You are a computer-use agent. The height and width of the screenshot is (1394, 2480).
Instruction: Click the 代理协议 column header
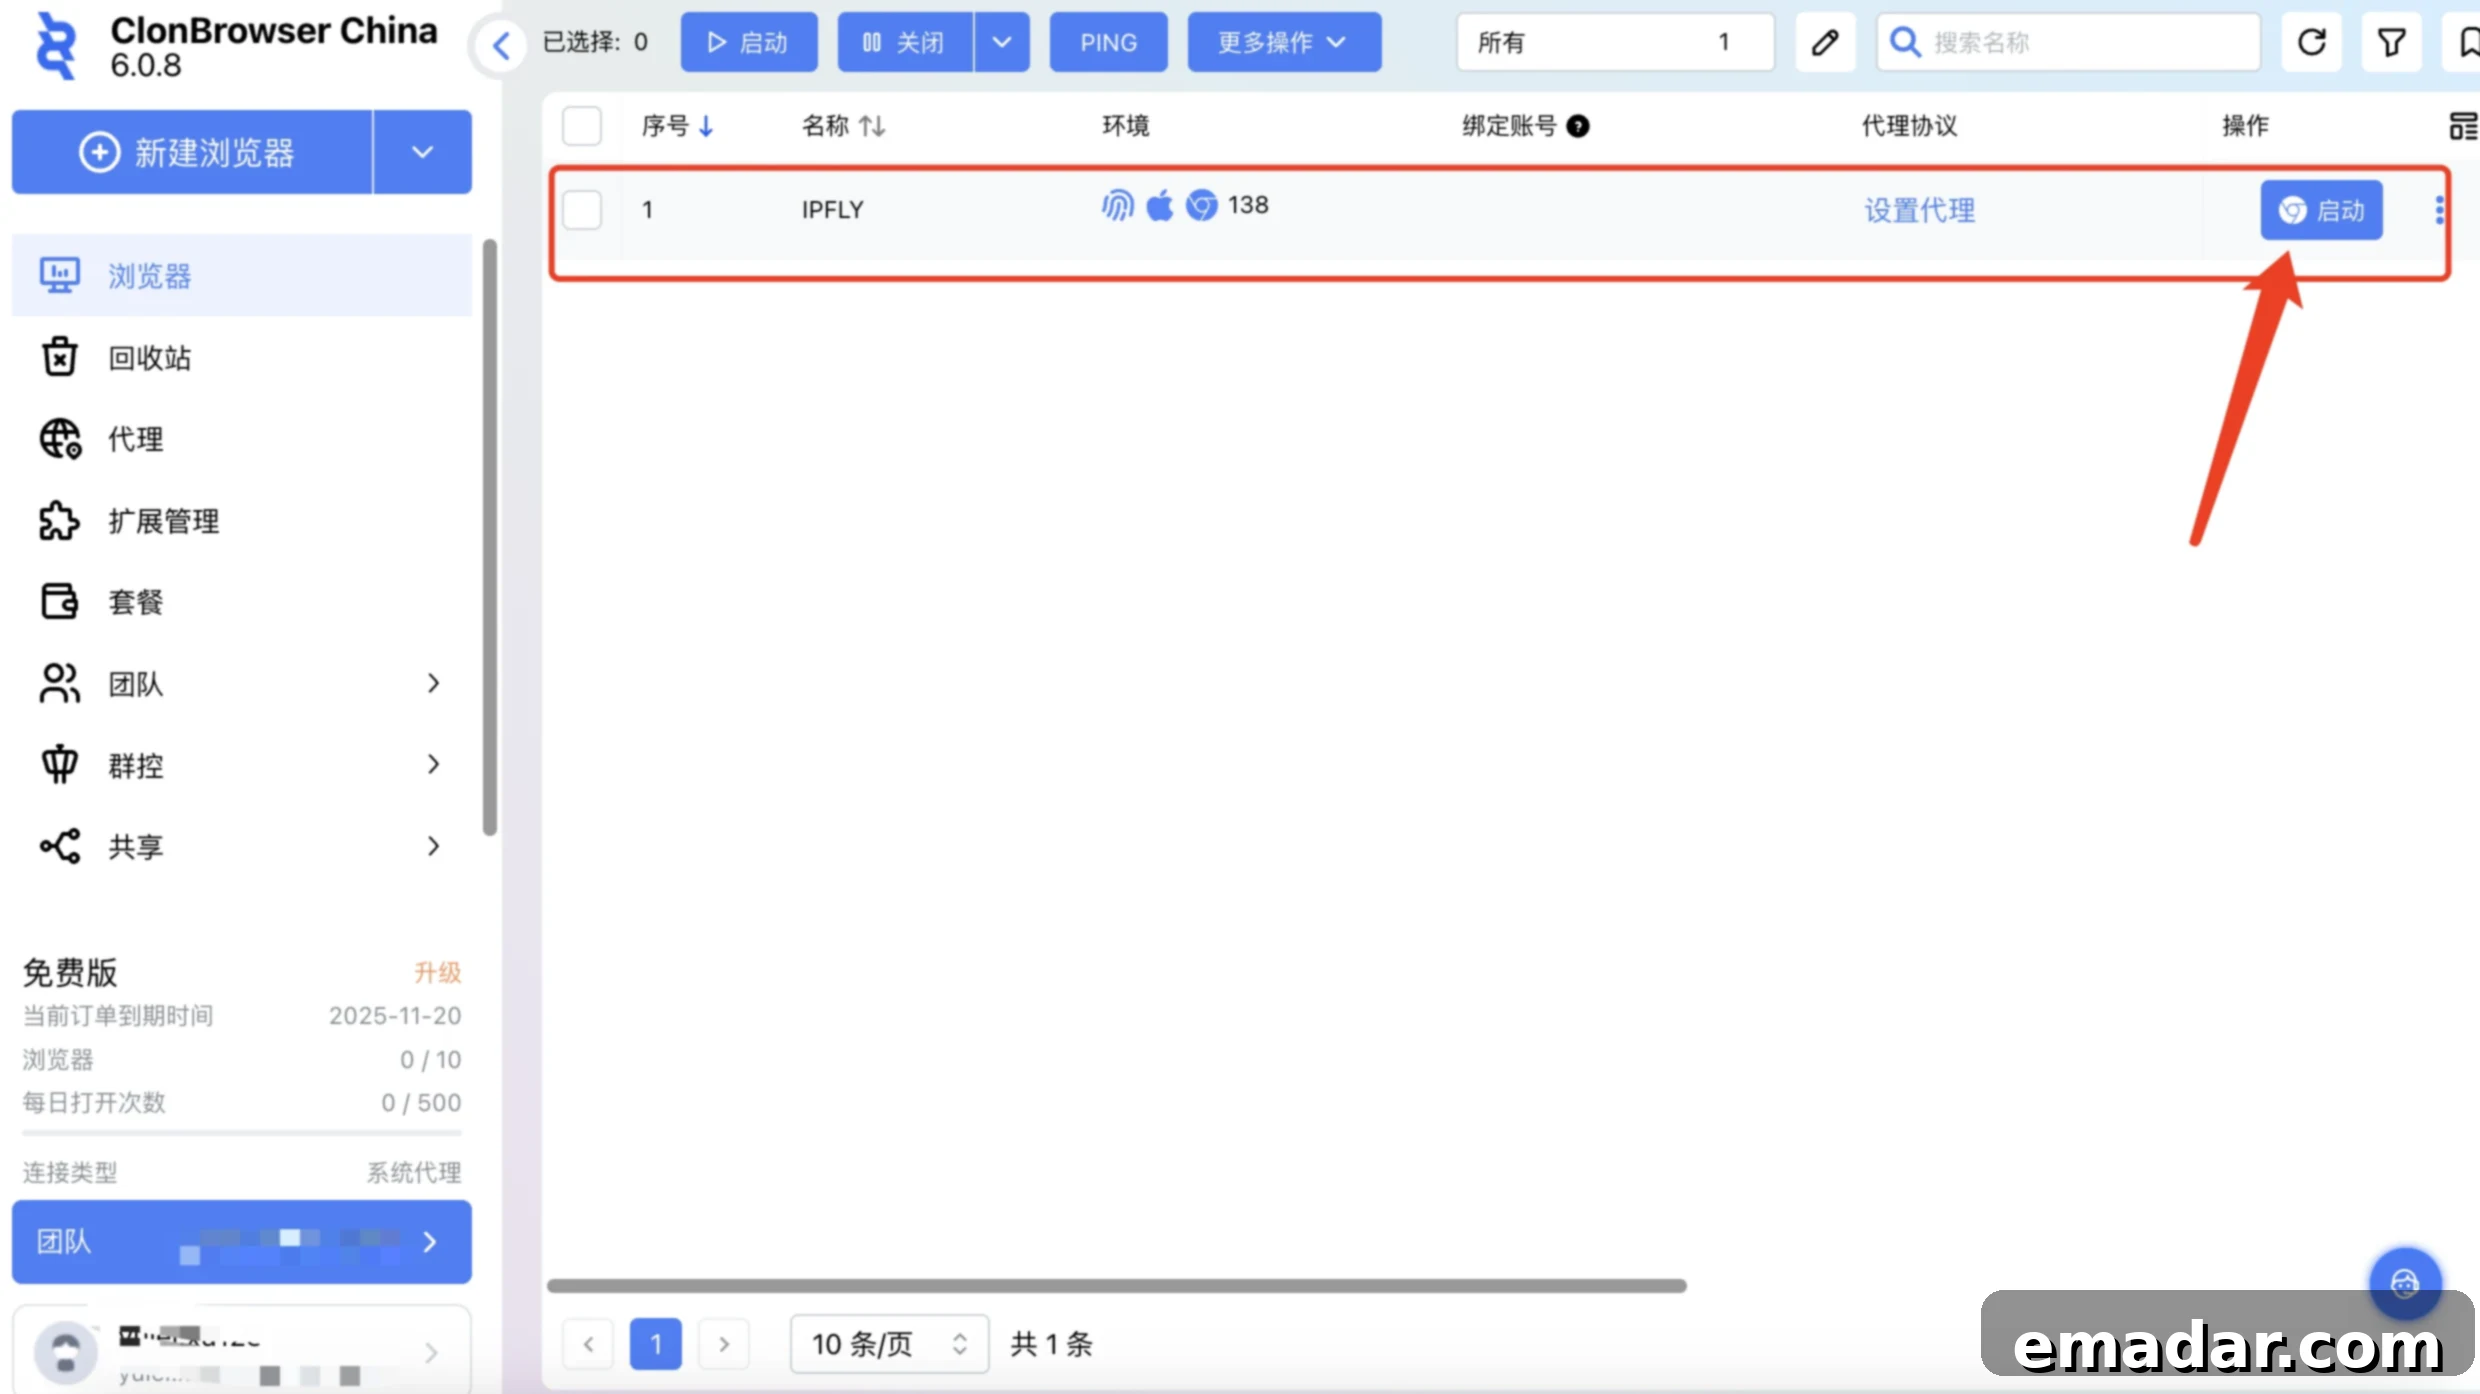[x=1909, y=126]
